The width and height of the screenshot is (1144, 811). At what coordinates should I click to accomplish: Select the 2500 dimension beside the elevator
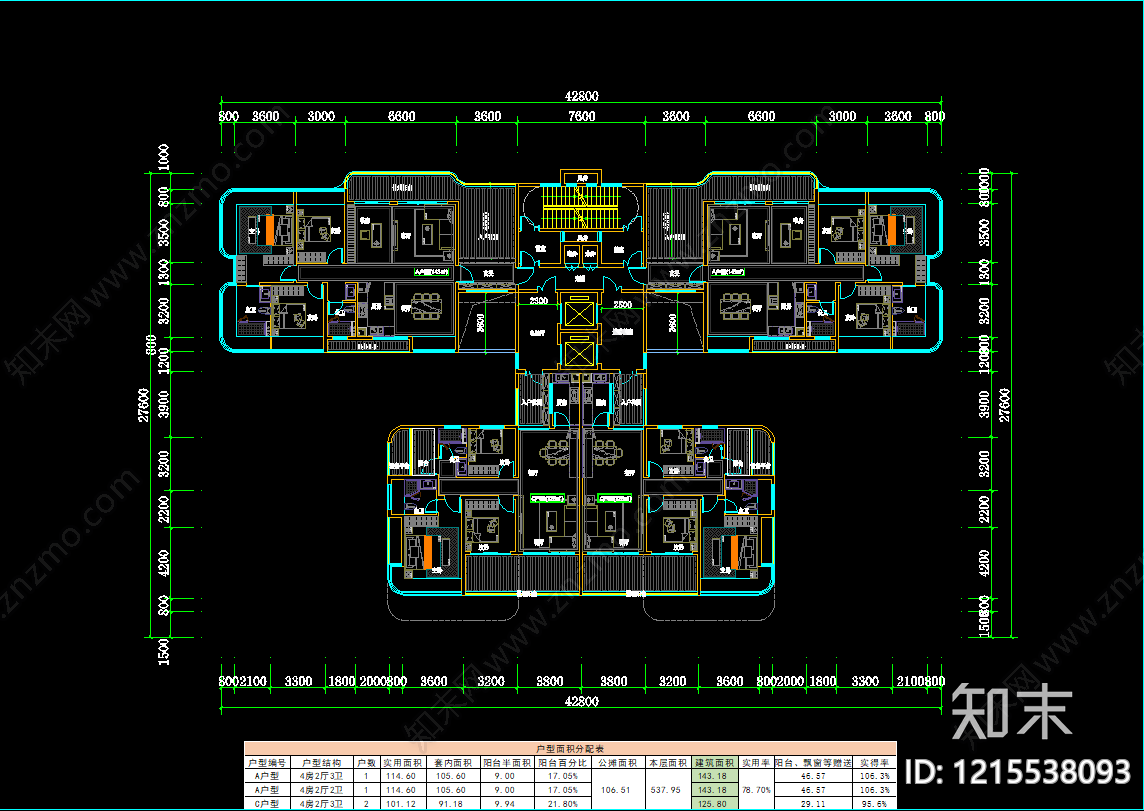click(x=622, y=304)
